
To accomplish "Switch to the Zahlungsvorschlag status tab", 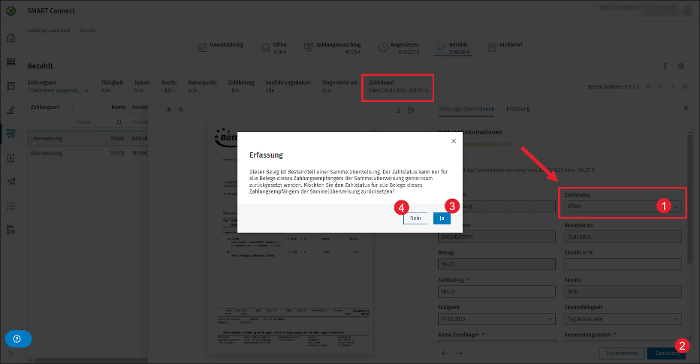I will 333,48.
